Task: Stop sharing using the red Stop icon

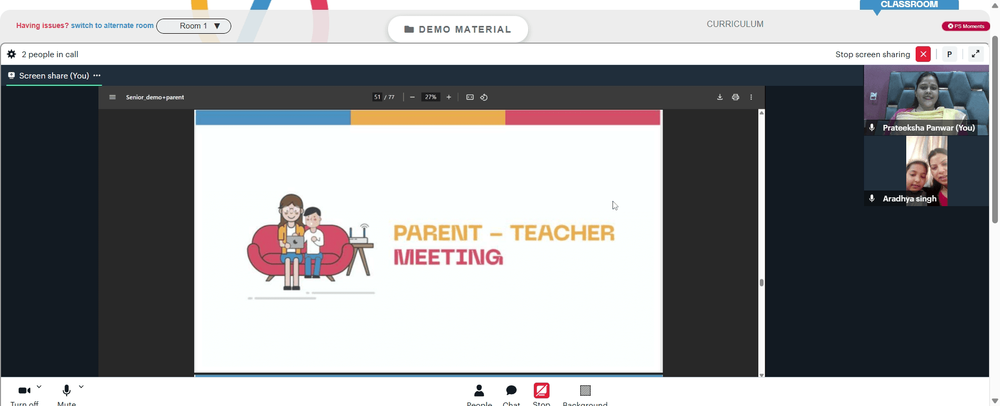Action: coord(541,391)
